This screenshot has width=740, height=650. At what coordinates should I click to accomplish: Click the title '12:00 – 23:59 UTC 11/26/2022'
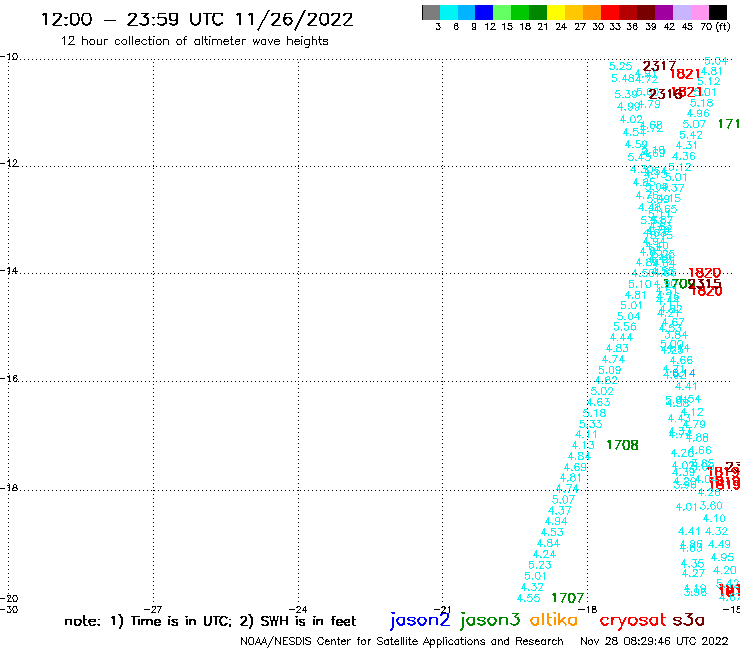coord(197,19)
